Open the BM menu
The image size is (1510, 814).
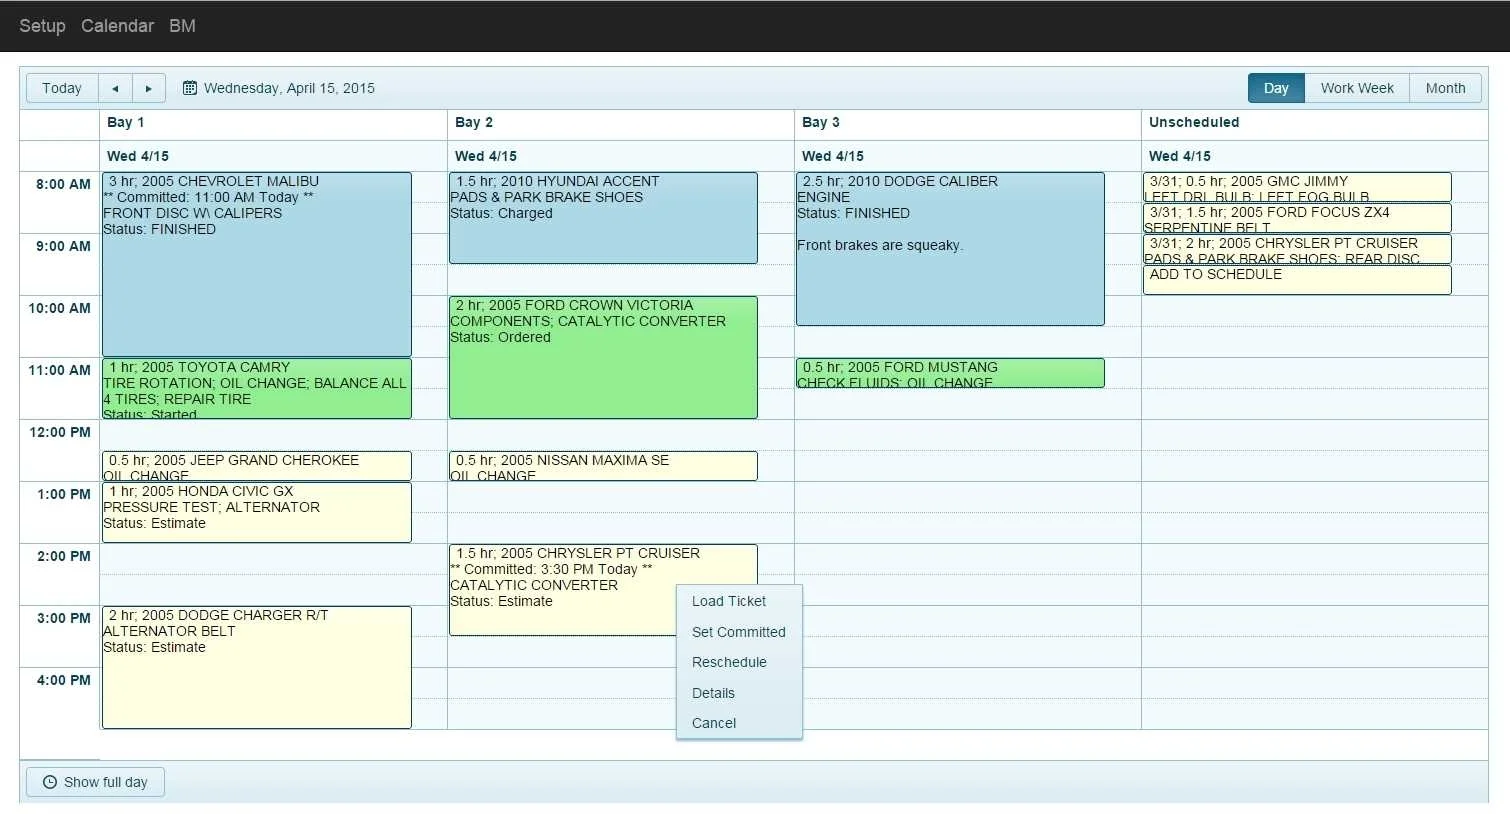[182, 26]
